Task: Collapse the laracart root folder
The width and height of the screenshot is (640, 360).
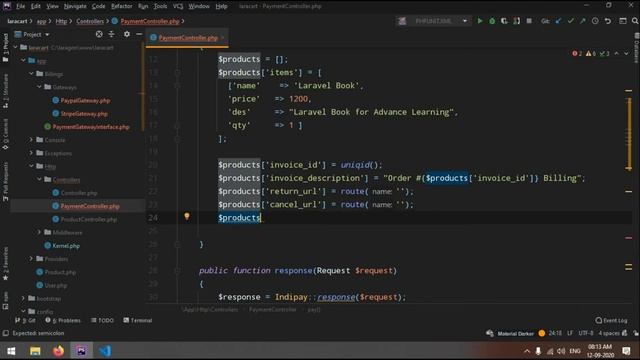Action: tap(16, 47)
